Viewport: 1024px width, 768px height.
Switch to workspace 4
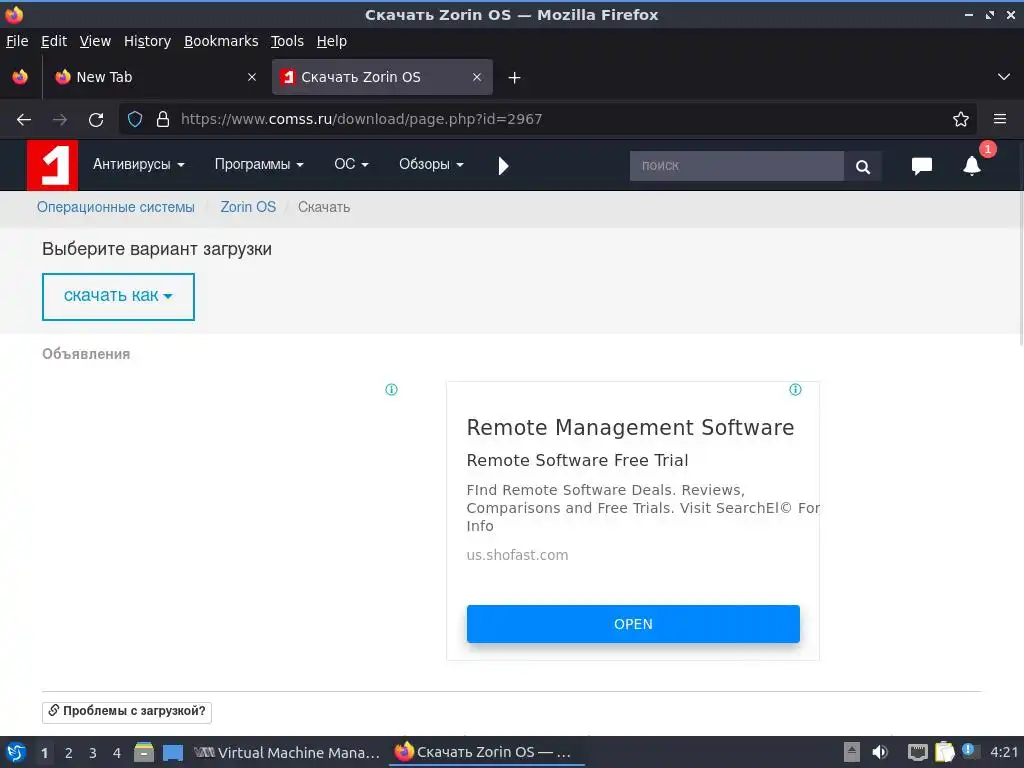[x=117, y=753]
